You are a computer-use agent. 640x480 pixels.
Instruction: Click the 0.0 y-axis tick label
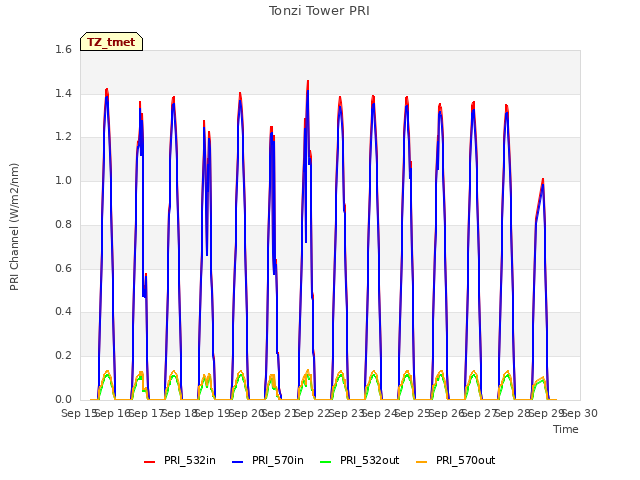(63, 399)
